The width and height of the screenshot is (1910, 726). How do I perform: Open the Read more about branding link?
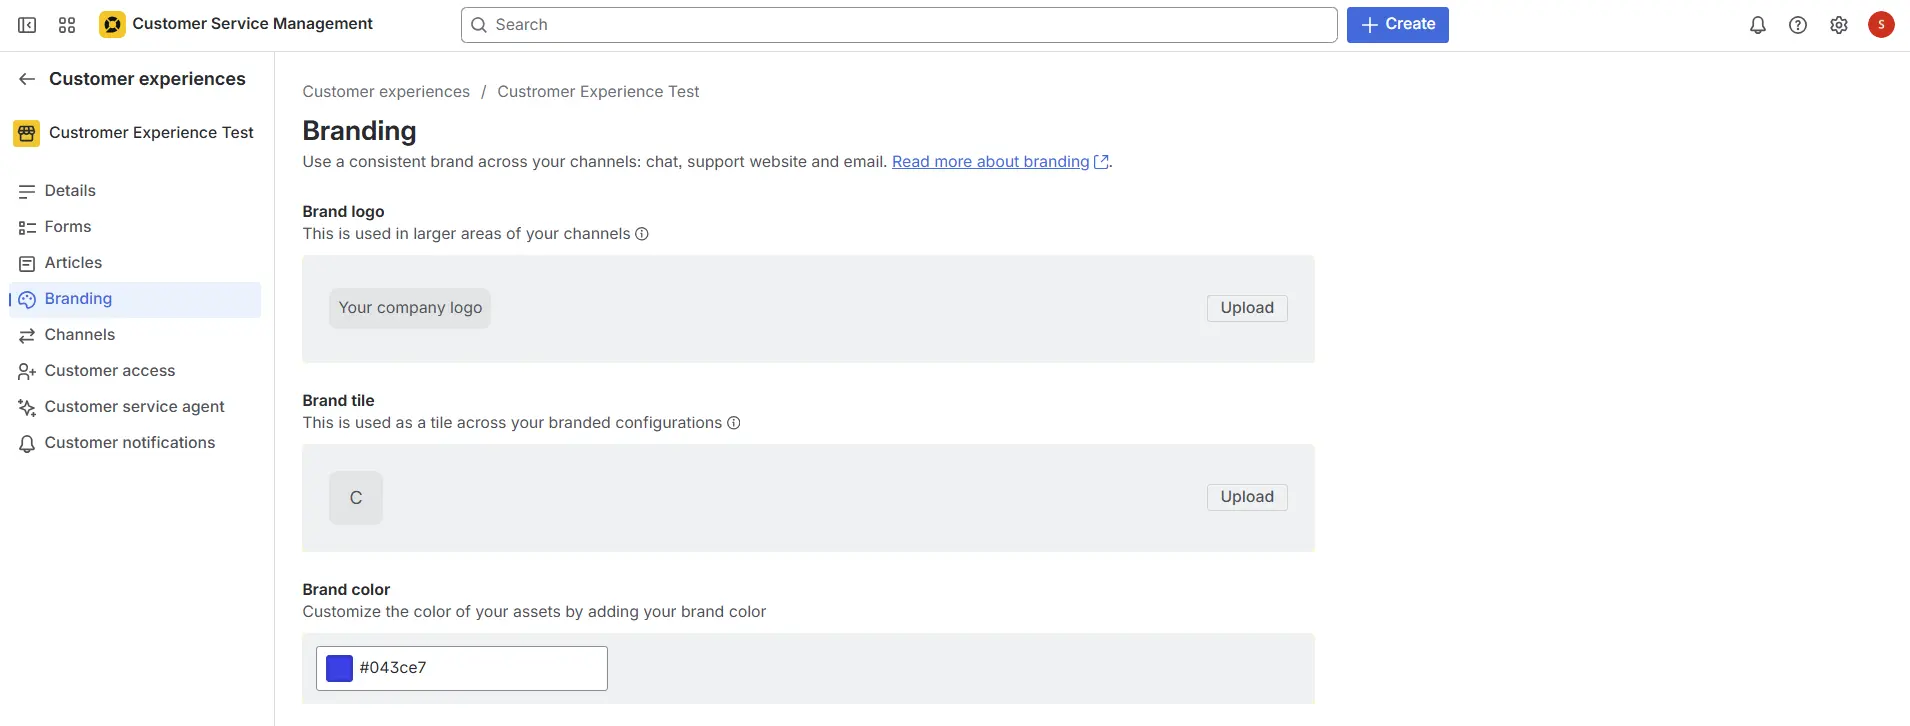tap(990, 162)
